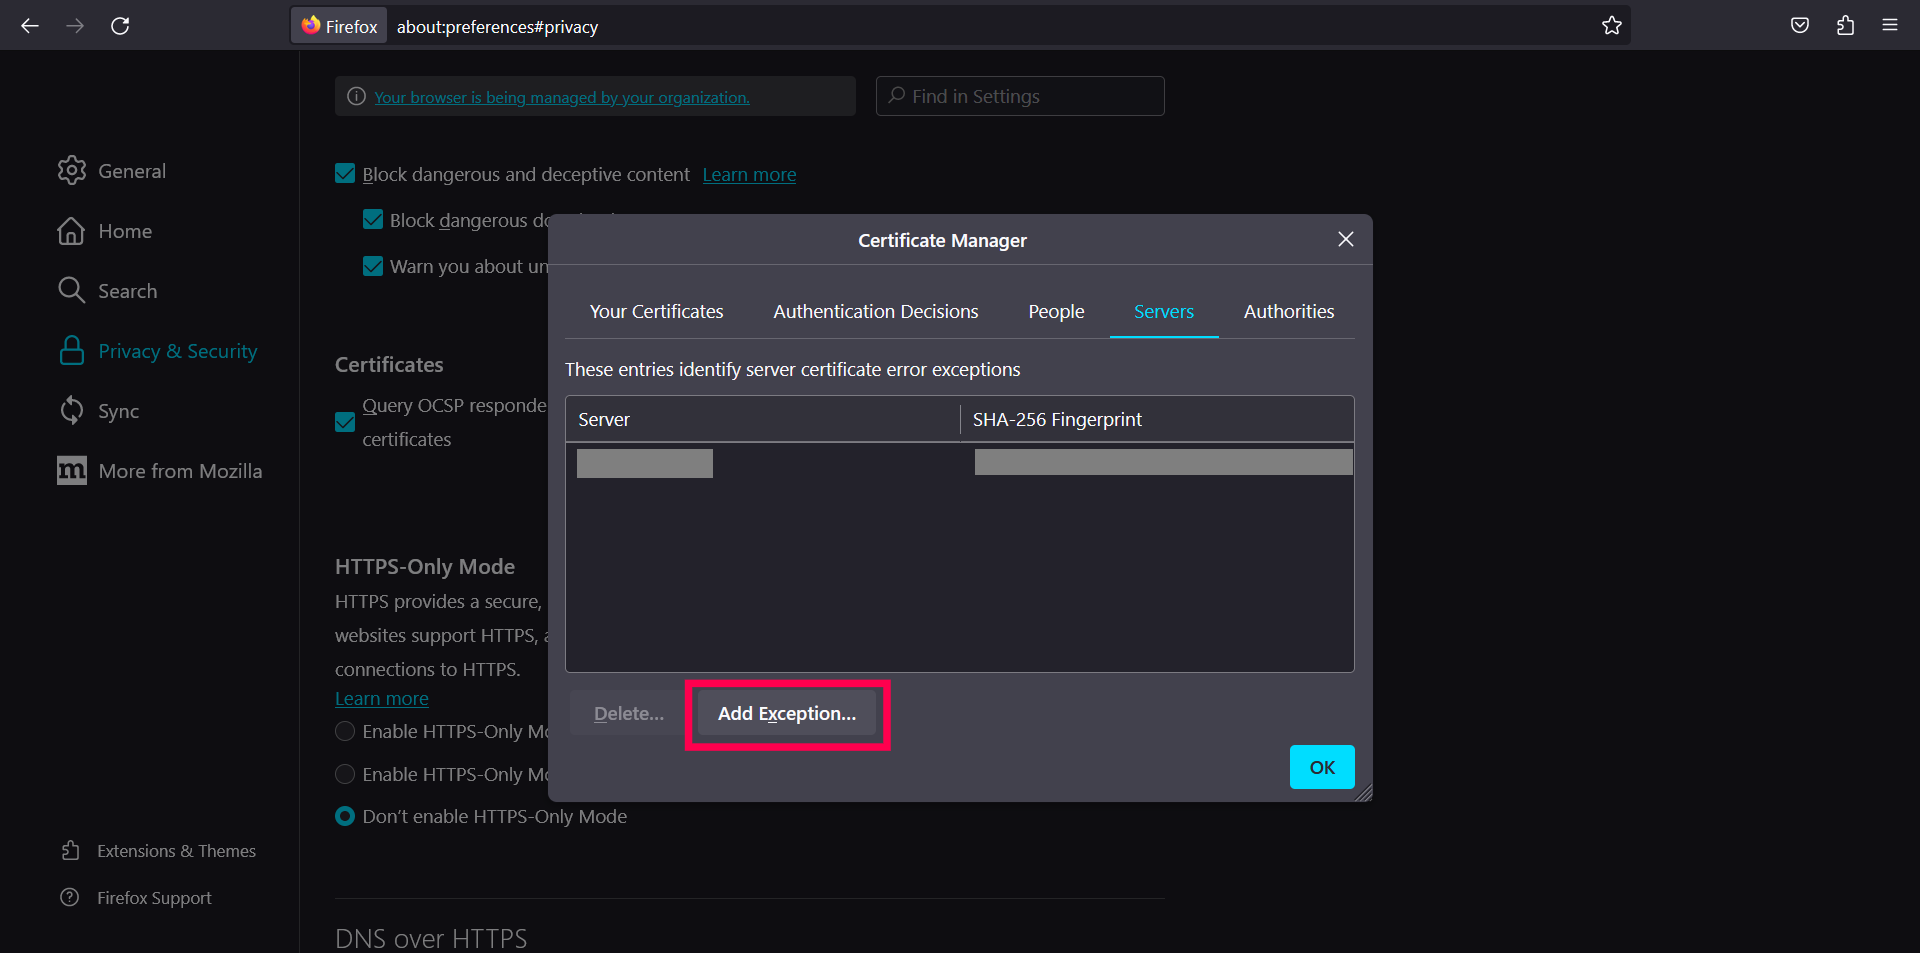Toggle Block dangerous and deceptive content checkbox
Image resolution: width=1920 pixels, height=953 pixels.
click(345, 174)
